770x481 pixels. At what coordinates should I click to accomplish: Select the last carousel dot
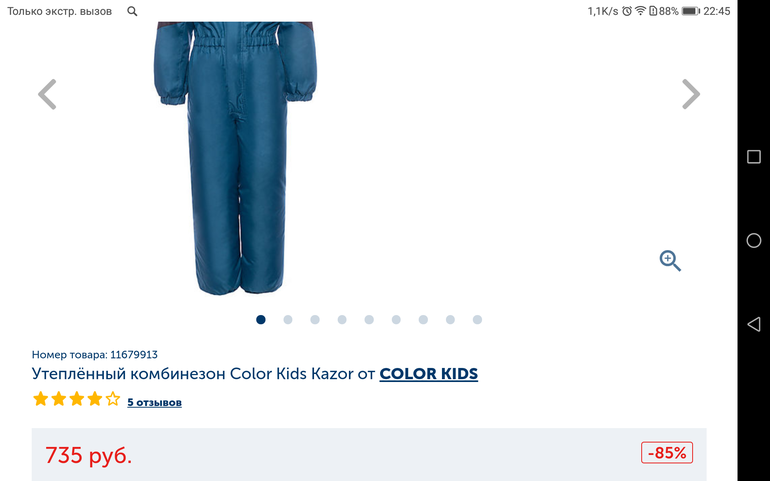pyautogui.click(x=477, y=320)
